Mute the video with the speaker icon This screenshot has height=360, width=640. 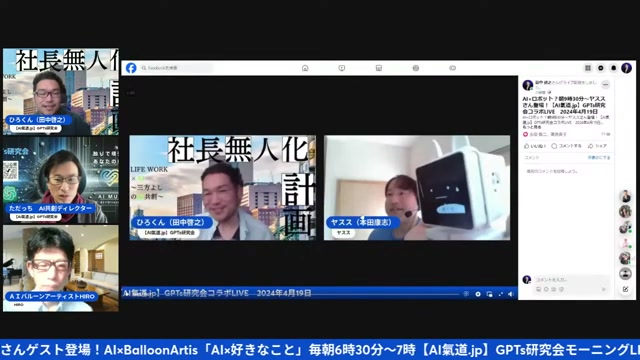511,294
